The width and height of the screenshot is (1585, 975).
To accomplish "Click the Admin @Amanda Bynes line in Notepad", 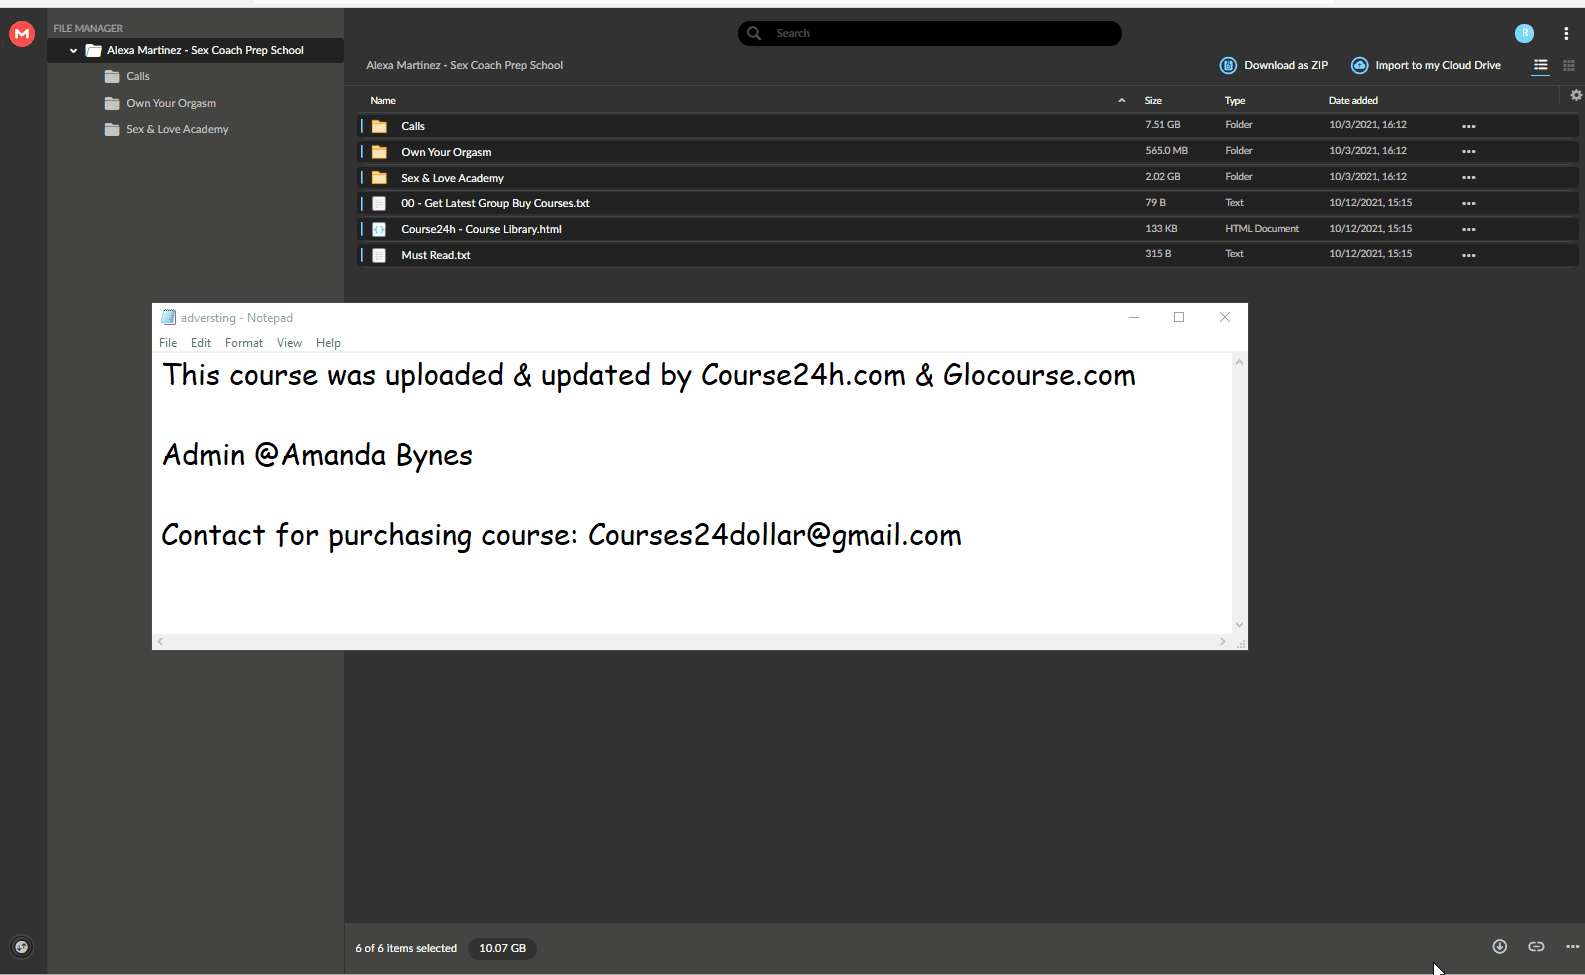I will pyautogui.click(x=317, y=455).
